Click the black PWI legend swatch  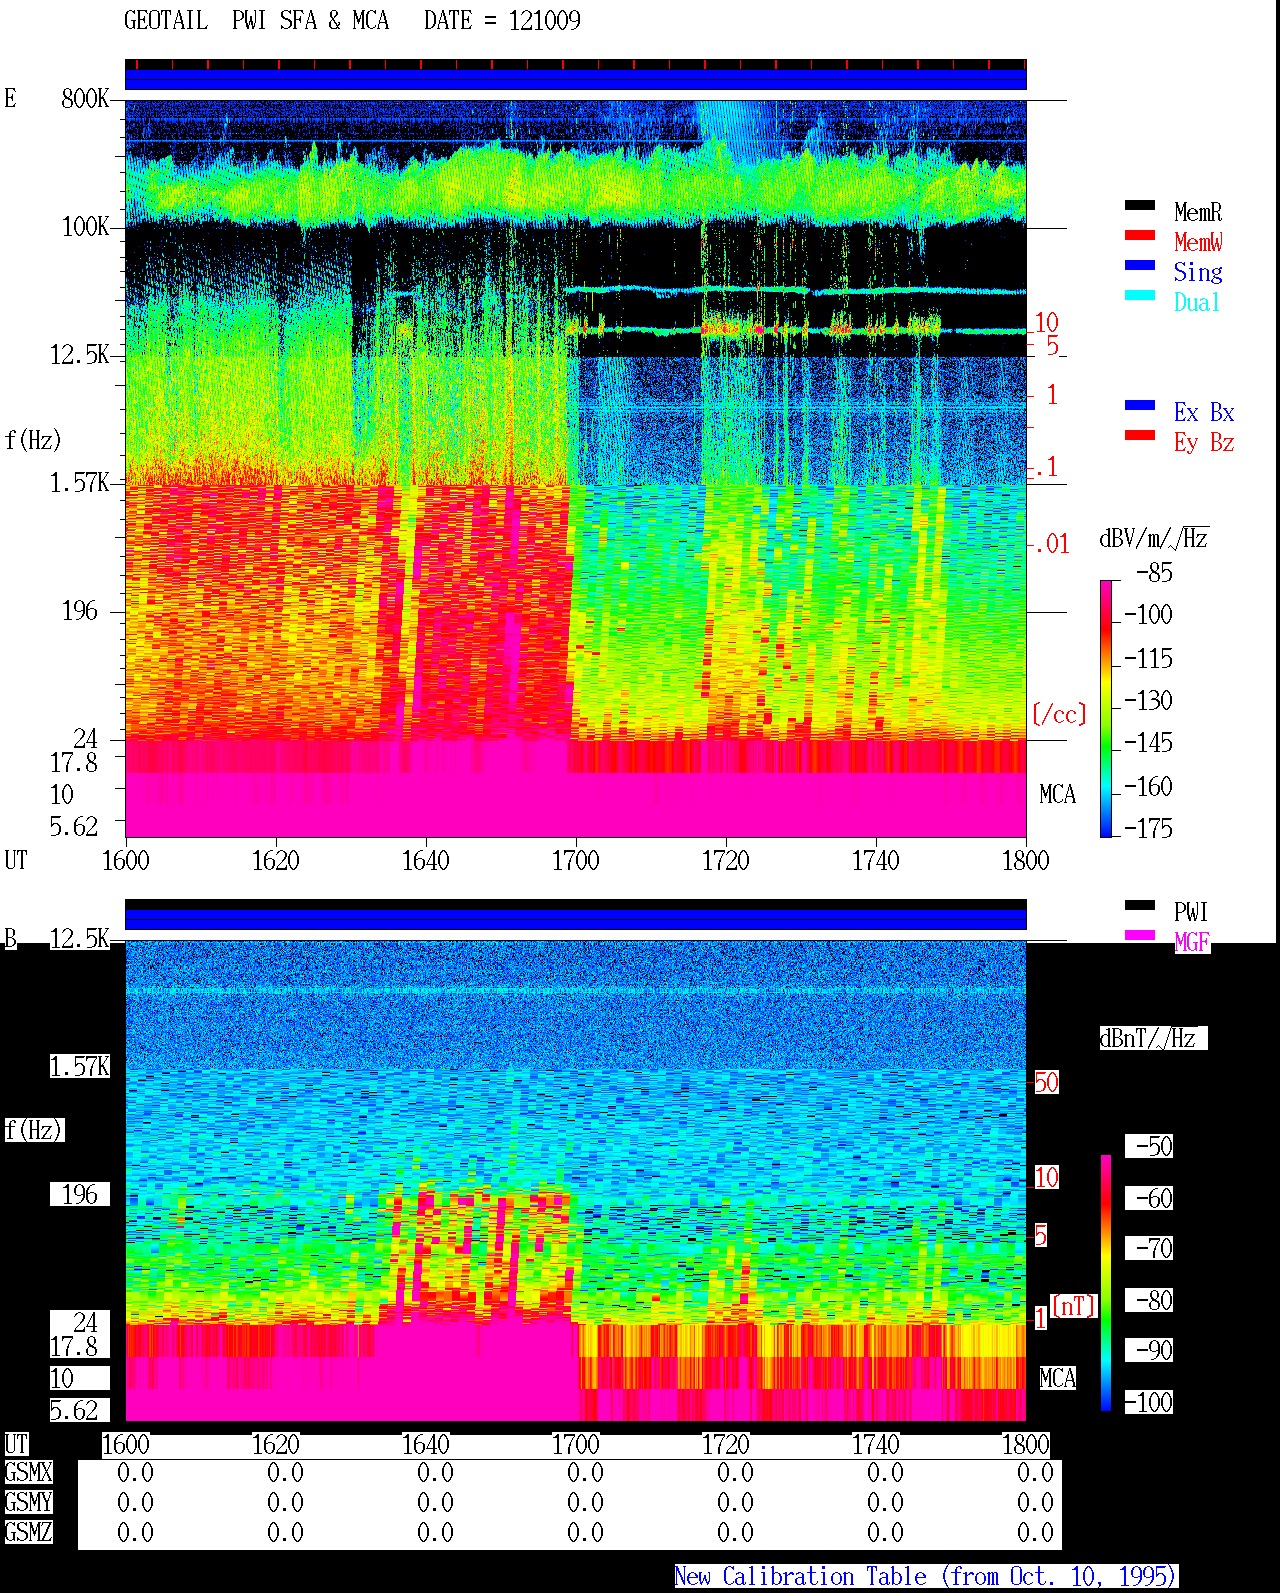(1140, 906)
